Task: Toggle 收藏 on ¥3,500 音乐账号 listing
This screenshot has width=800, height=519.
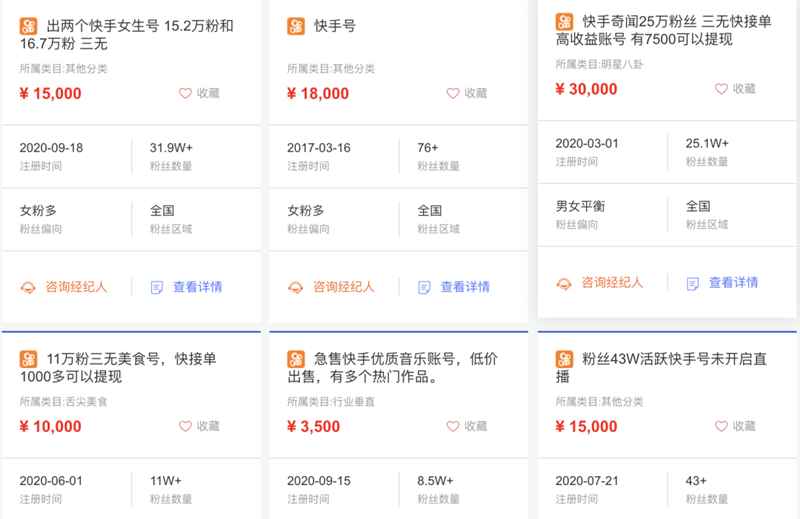Action: point(466,425)
